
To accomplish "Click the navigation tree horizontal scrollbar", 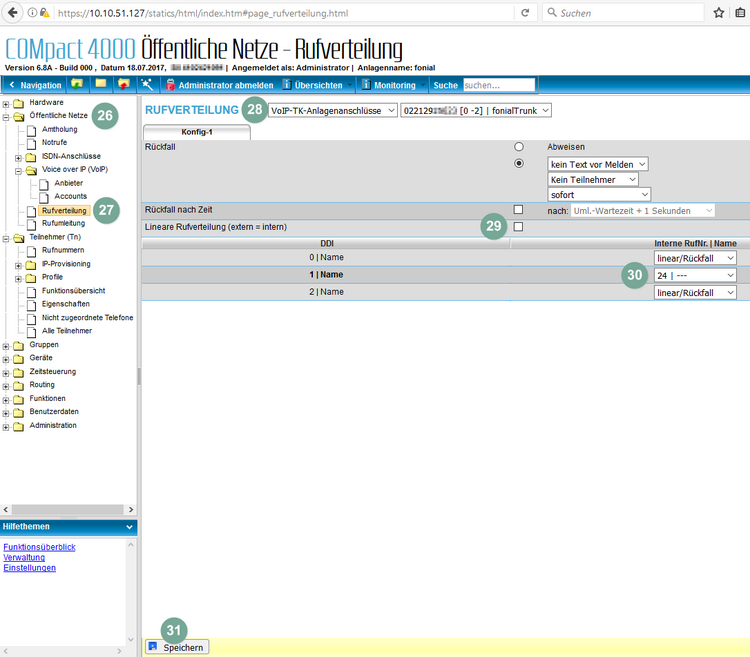I will coord(67,509).
